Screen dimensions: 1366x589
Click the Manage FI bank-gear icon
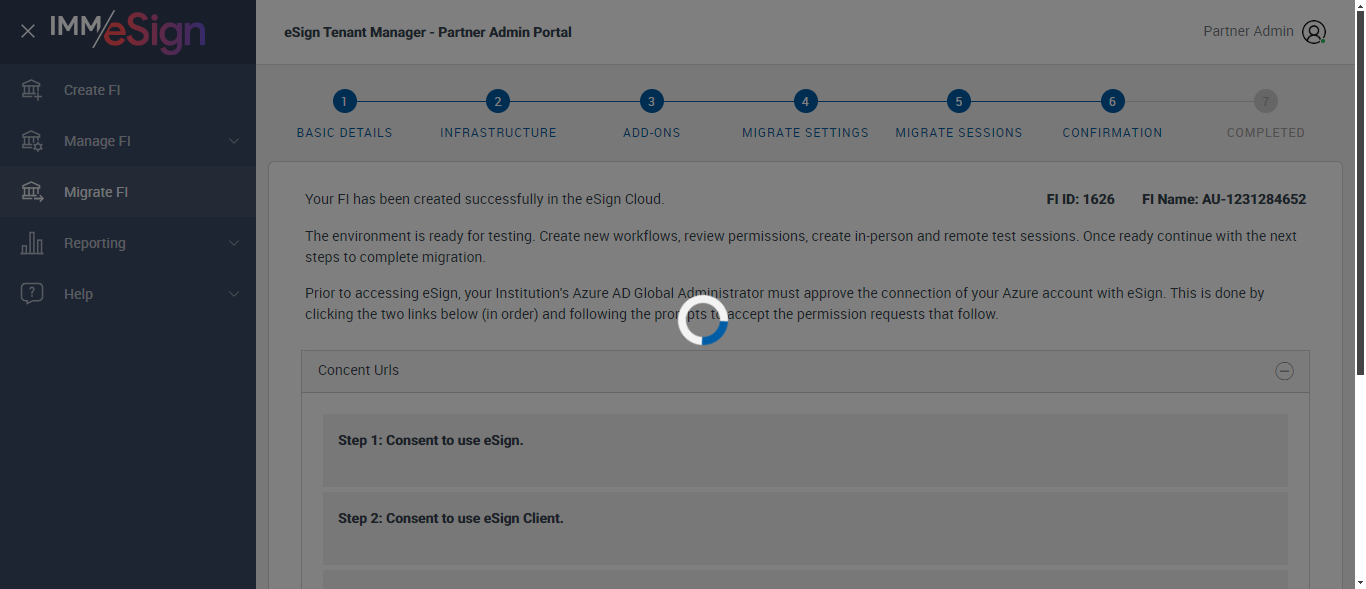coord(32,141)
